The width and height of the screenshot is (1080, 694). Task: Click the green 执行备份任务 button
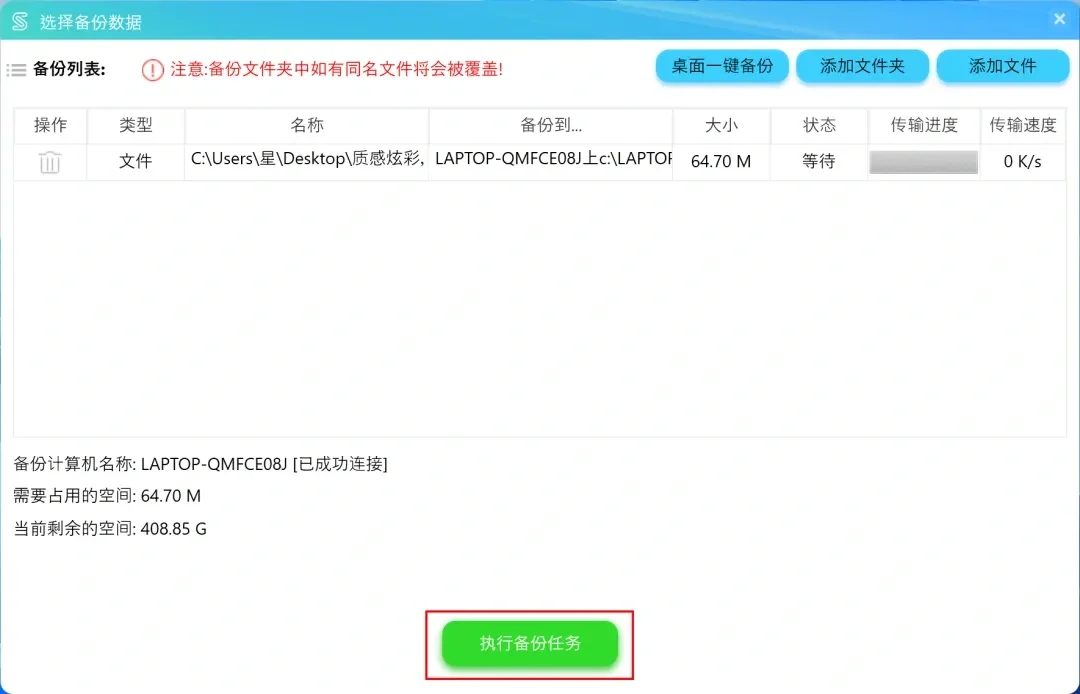tap(530, 644)
